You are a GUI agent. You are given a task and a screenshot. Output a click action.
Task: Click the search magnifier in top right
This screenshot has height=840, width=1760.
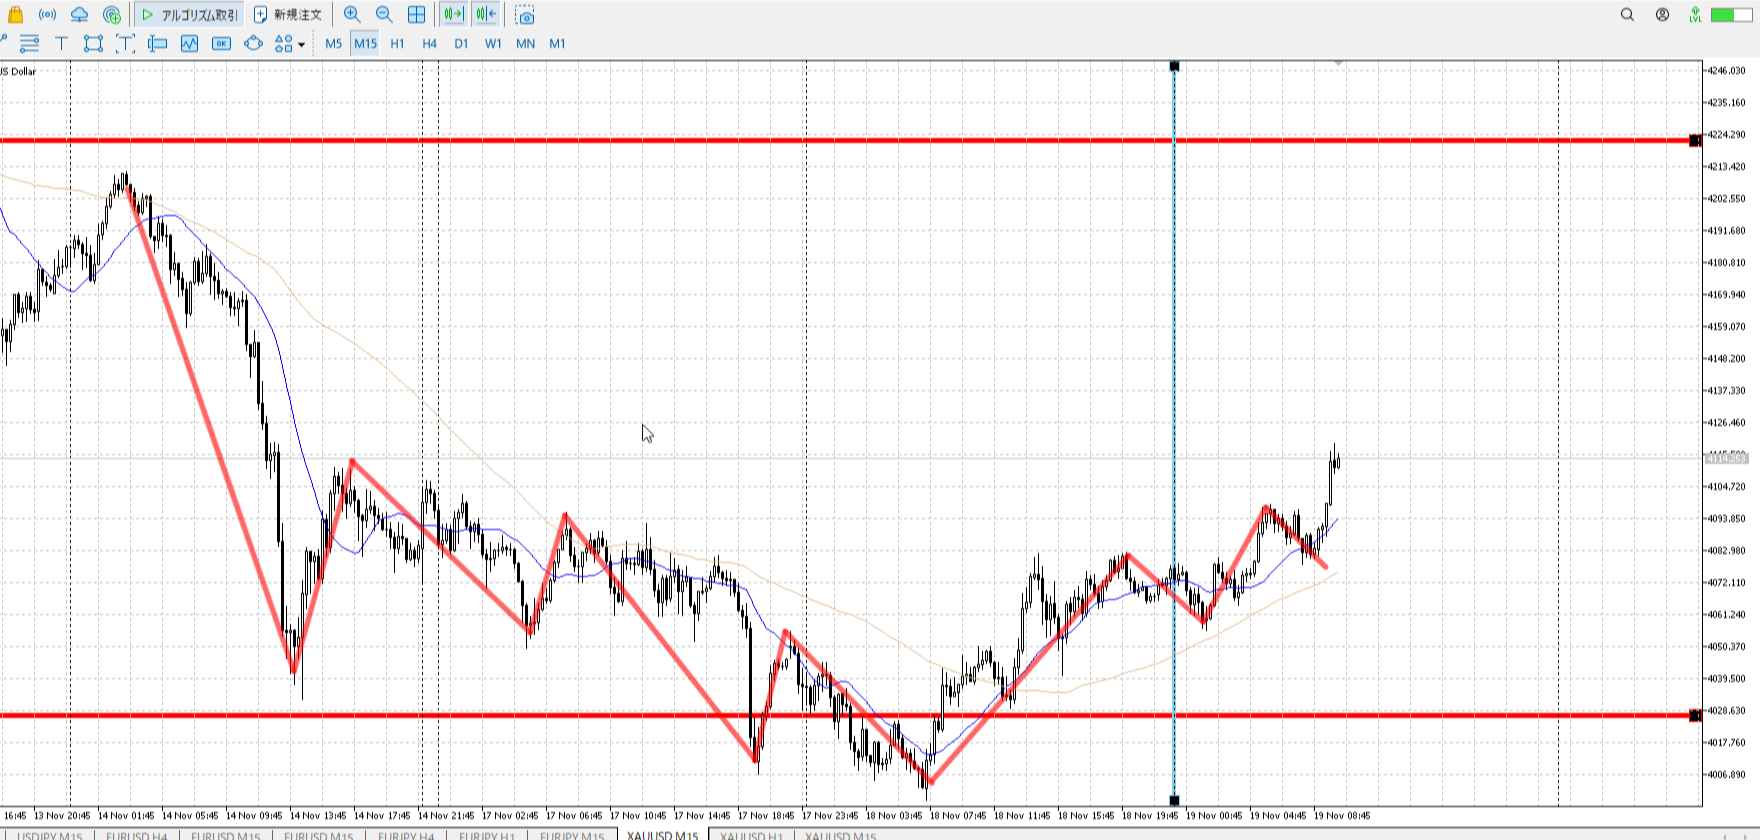(1627, 15)
